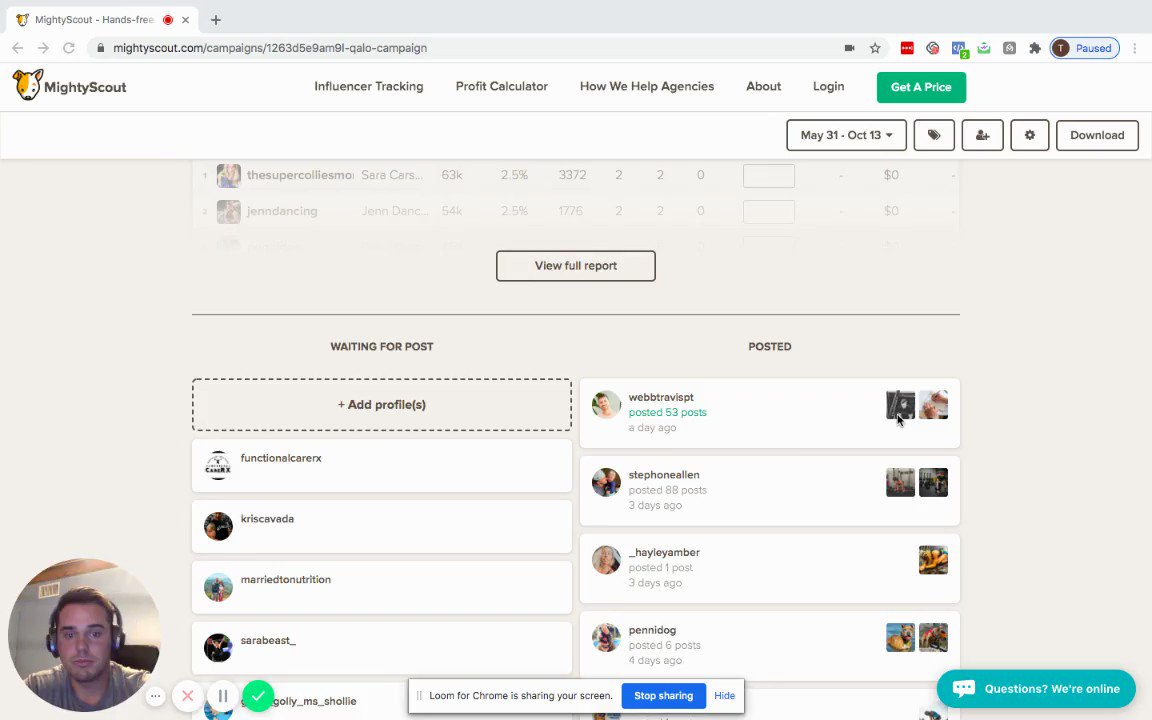Open the May 31 - Oct 13 date dropdown
The height and width of the screenshot is (720, 1152).
[x=846, y=135]
